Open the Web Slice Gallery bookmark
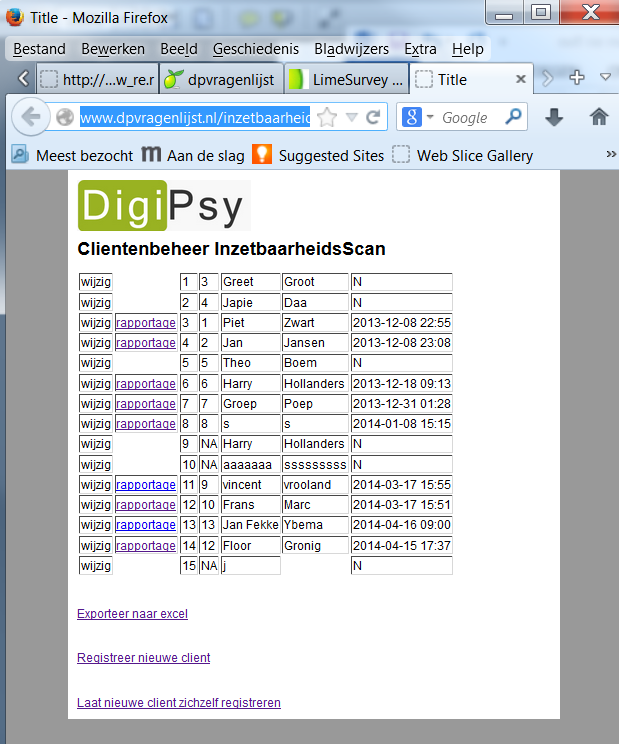Image resolution: width=619 pixels, height=744 pixels. [x=462, y=156]
